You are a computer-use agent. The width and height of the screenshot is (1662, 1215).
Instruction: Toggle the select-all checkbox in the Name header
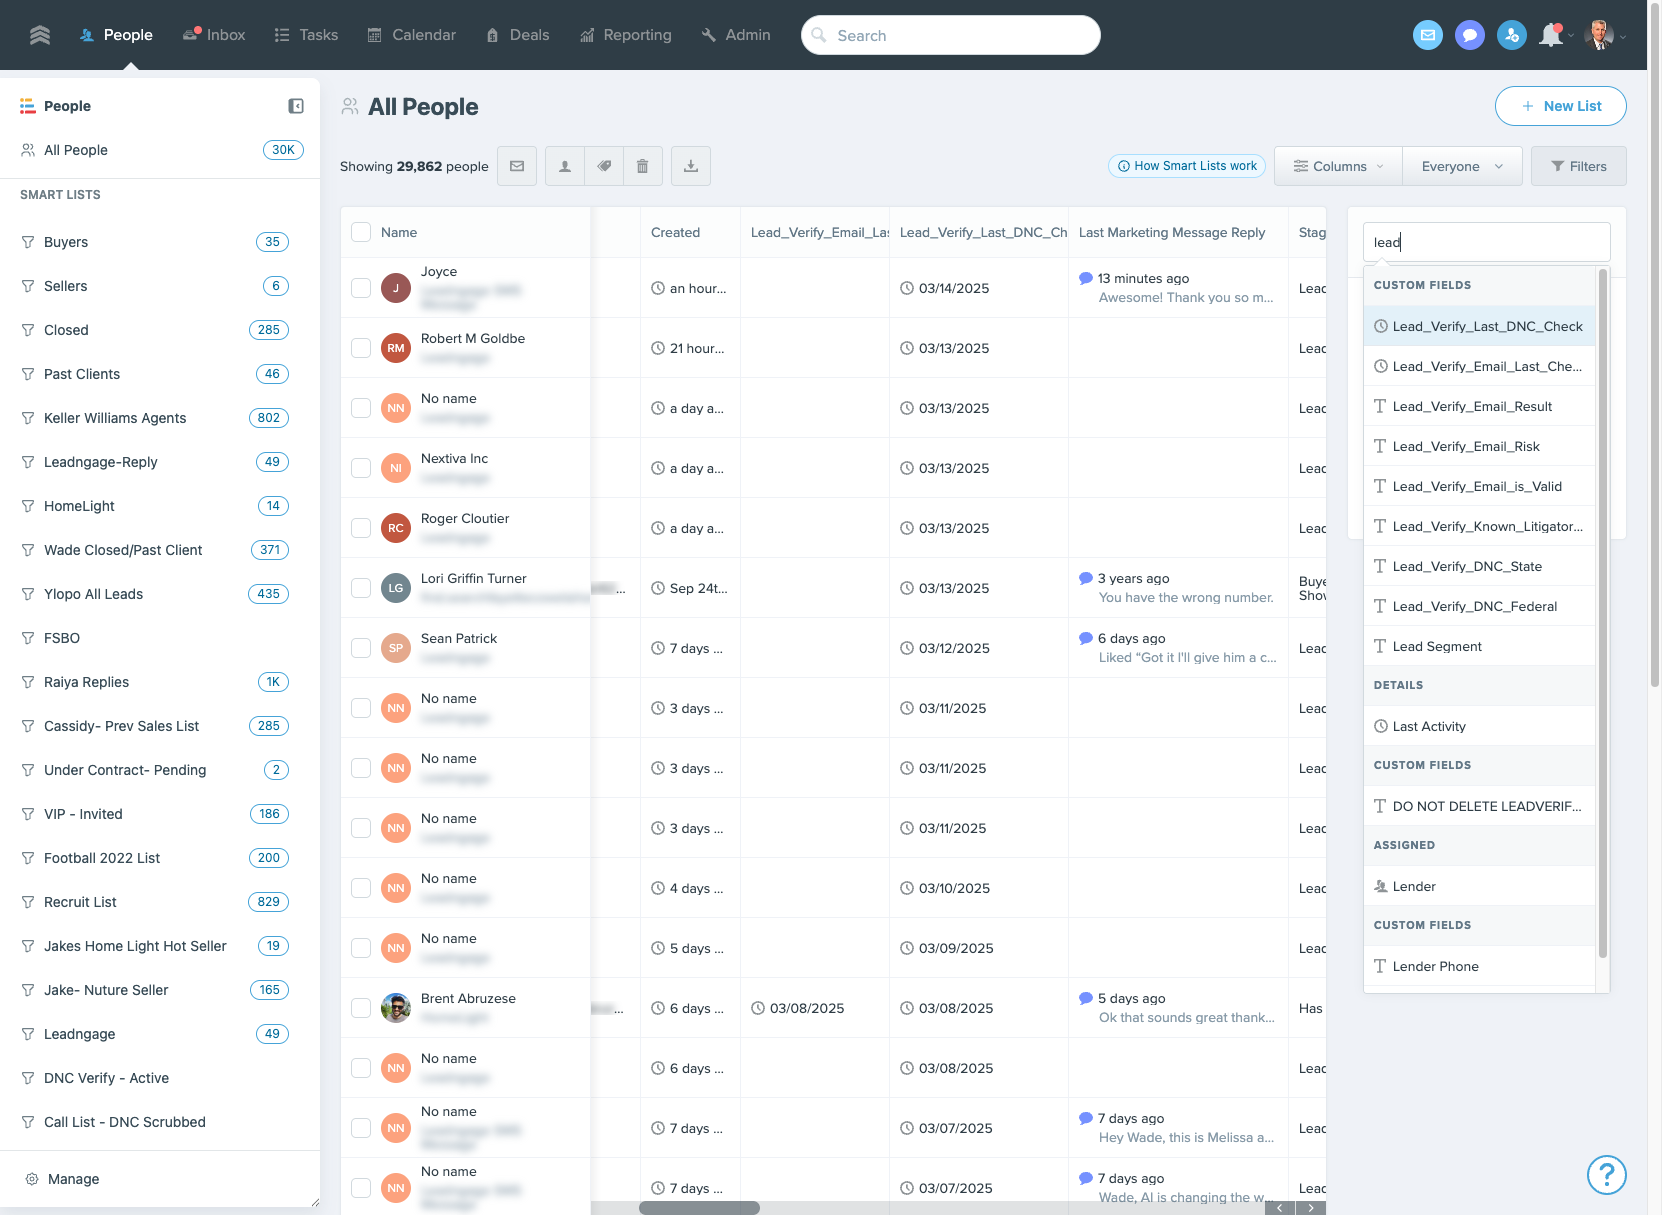[361, 232]
